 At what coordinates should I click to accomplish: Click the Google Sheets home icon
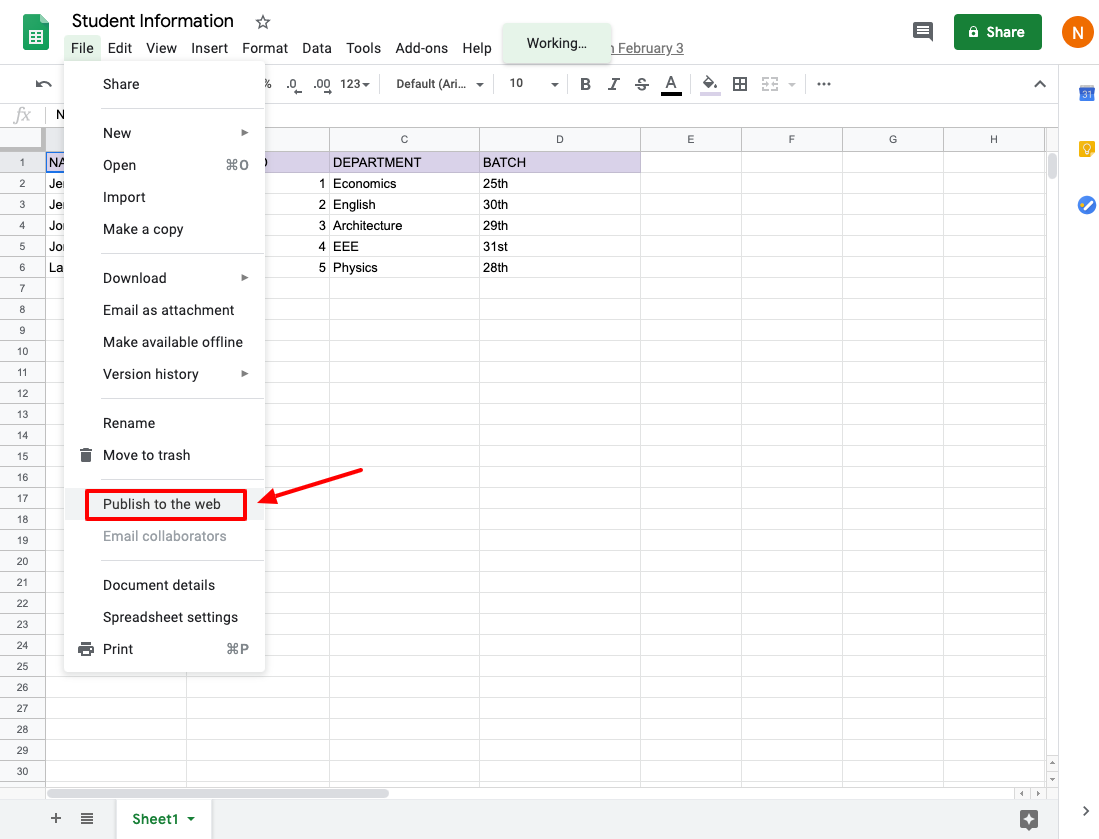35,31
